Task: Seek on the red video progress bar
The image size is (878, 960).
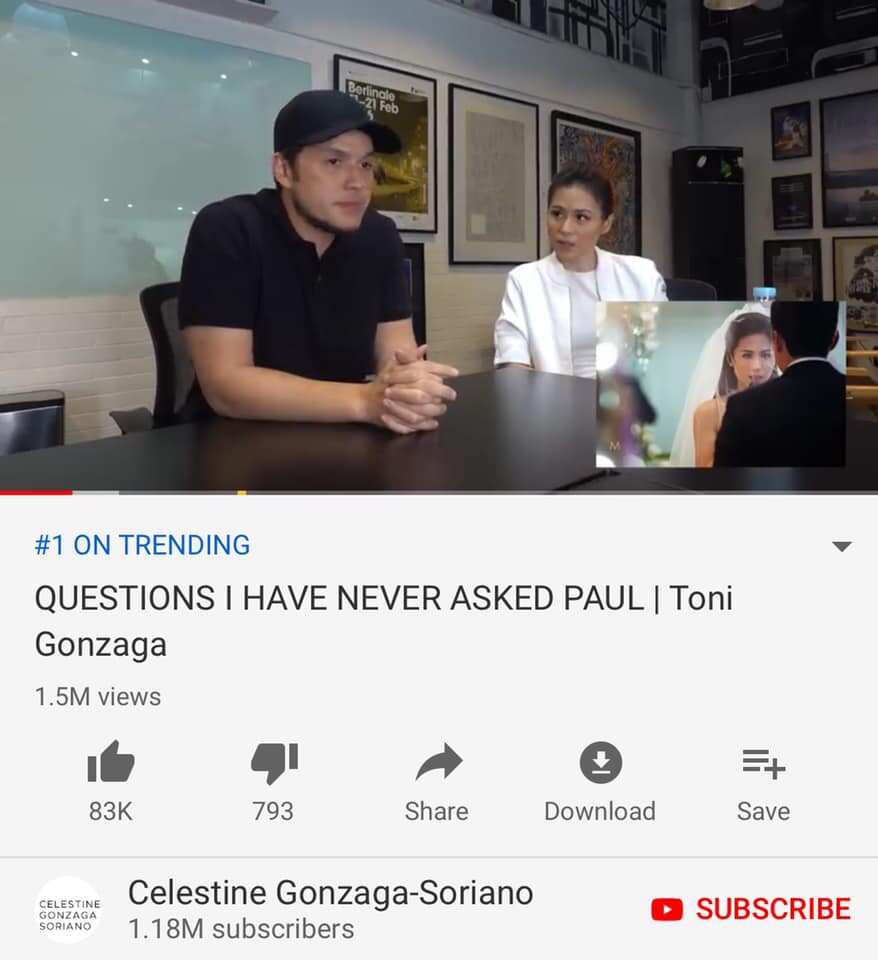Action: point(36,492)
